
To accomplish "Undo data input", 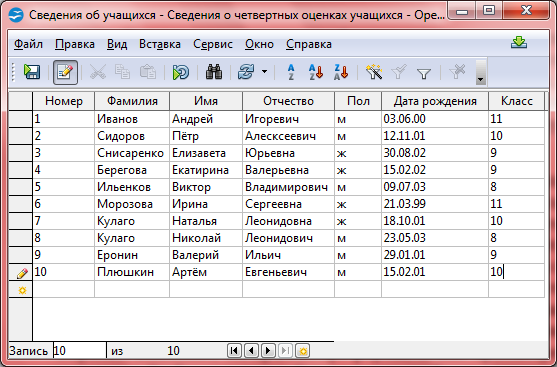I will click(181, 72).
